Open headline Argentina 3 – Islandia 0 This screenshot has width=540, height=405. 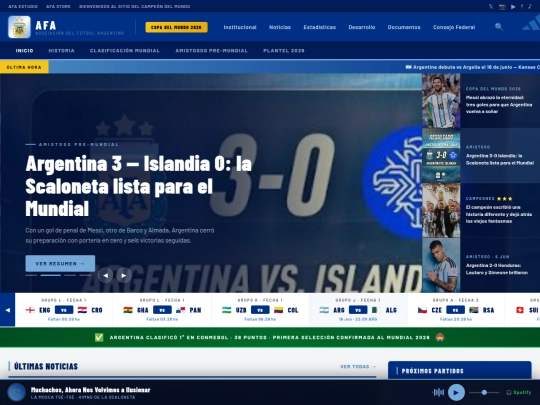click(x=138, y=186)
